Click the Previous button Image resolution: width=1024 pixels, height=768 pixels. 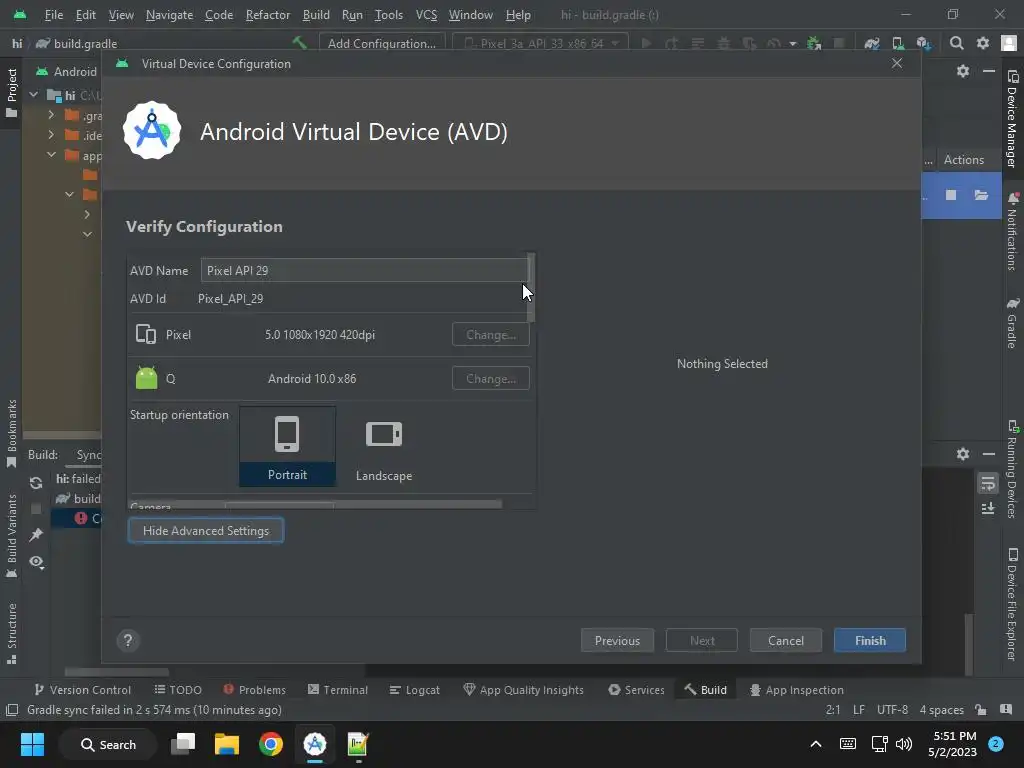pos(617,641)
